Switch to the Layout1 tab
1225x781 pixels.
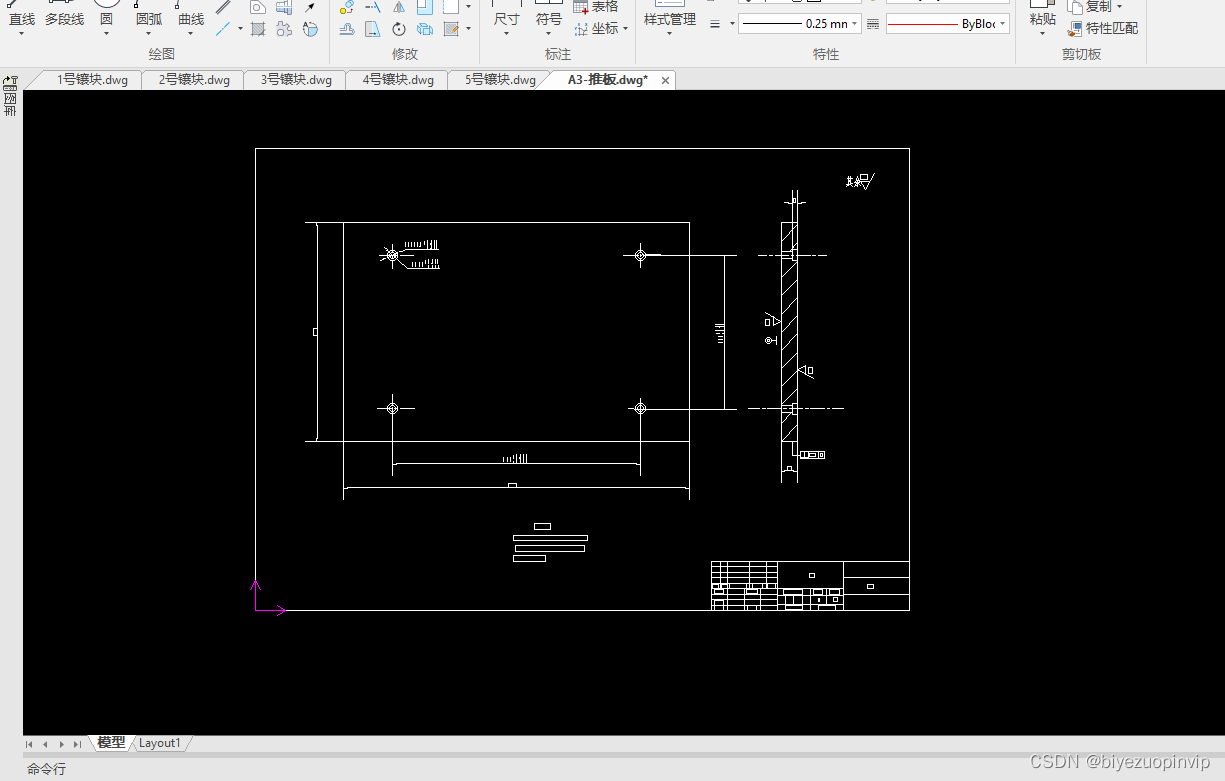coord(160,743)
